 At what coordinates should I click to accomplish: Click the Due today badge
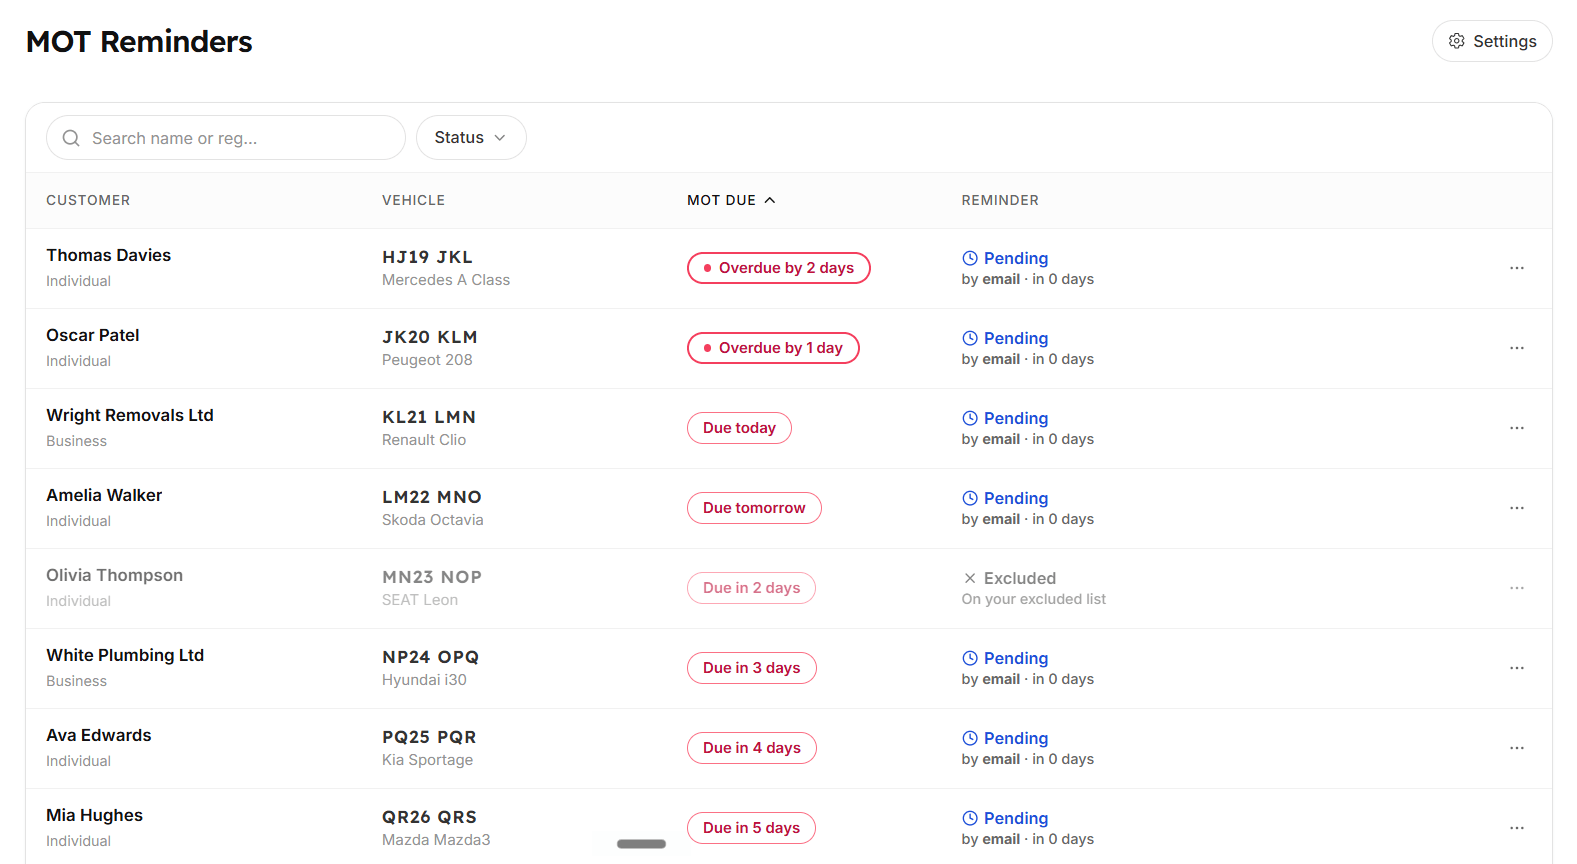[x=739, y=428]
